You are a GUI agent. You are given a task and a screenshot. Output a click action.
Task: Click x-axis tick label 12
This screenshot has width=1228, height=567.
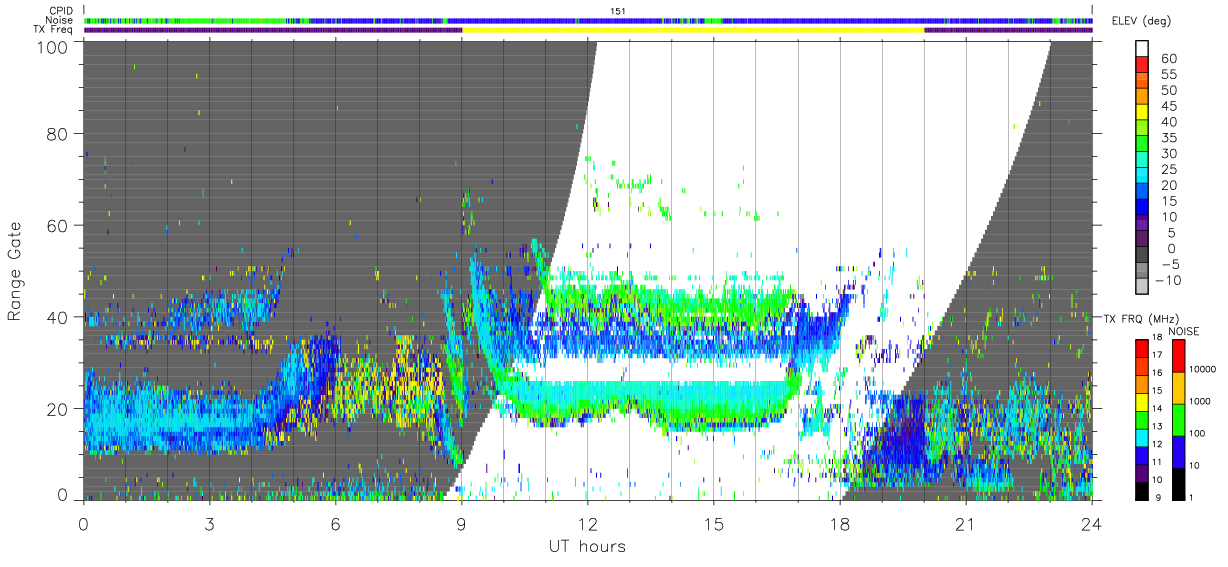click(x=587, y=523)
